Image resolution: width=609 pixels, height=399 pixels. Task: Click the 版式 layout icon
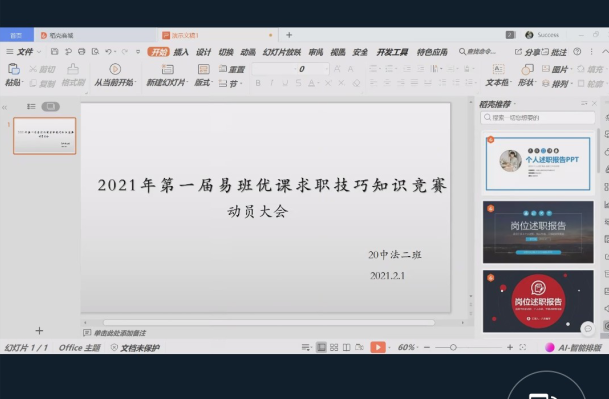204,69
